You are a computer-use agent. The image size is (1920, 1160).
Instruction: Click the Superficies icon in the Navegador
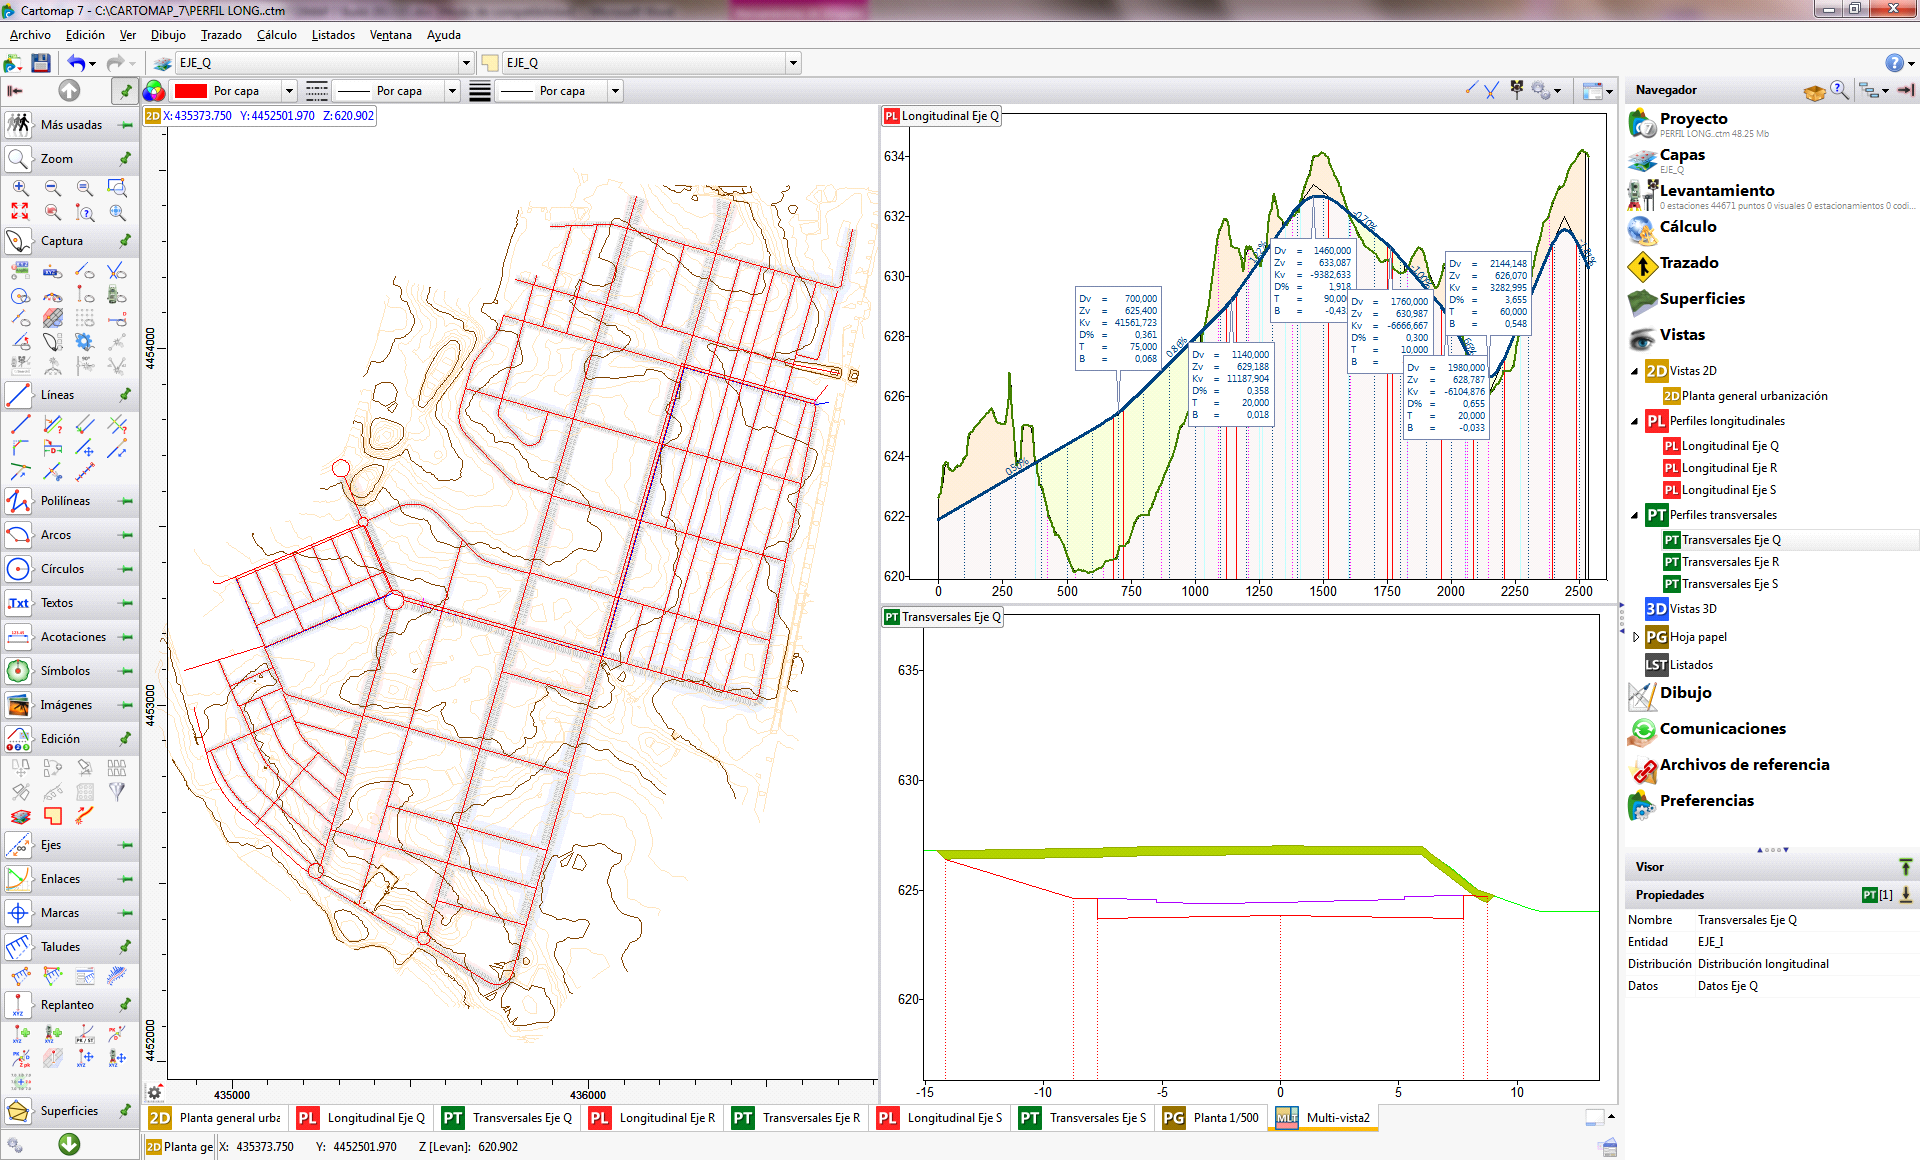click(x=1642, y=299)
